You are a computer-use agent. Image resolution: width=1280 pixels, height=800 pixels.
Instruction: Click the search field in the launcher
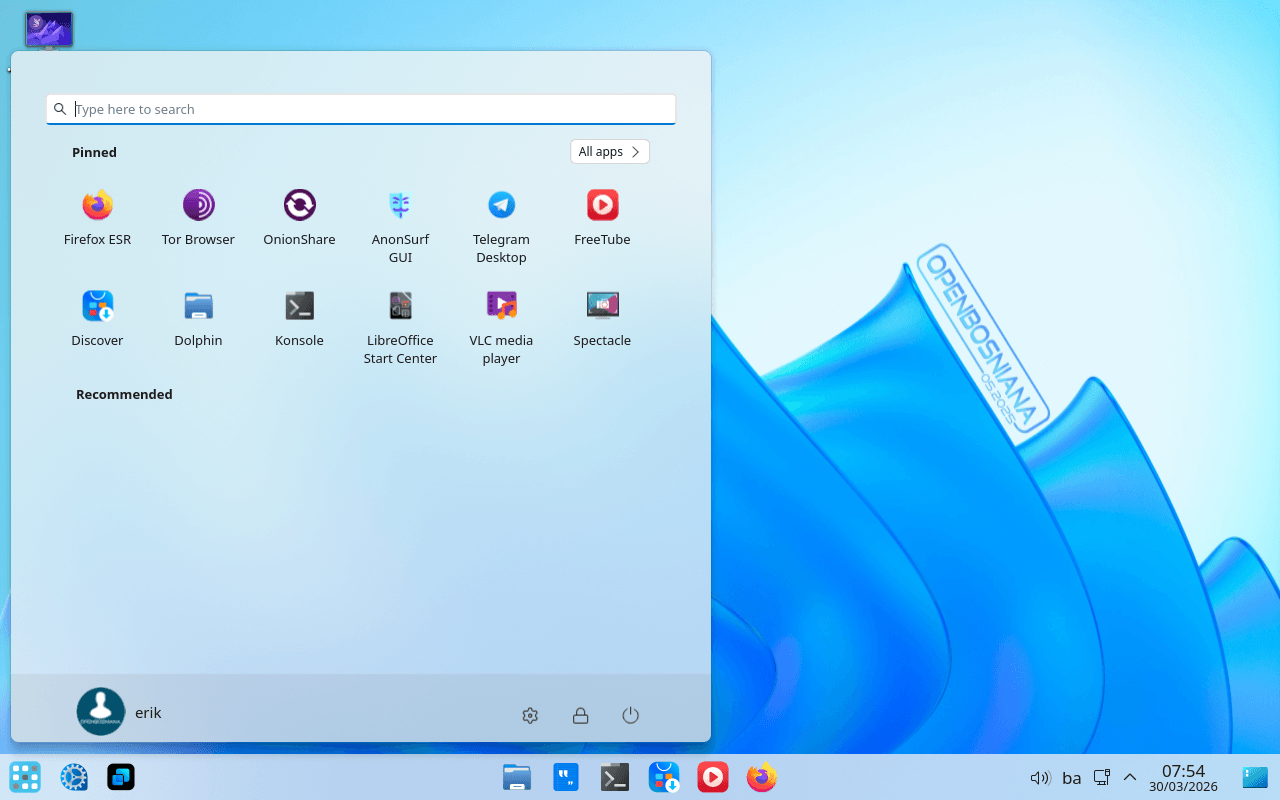click(360, 109)
